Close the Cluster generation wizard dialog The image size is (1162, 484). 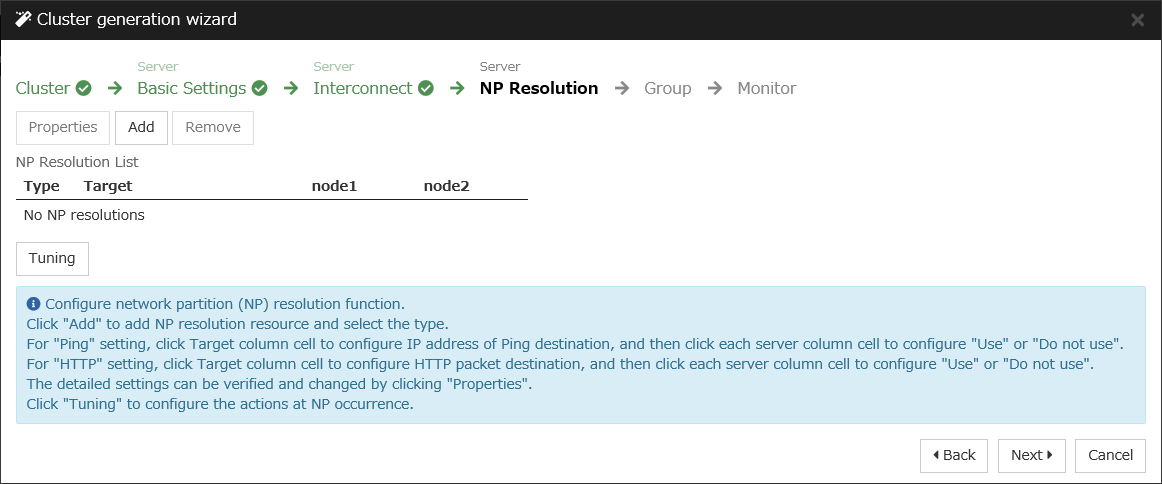1137,20
